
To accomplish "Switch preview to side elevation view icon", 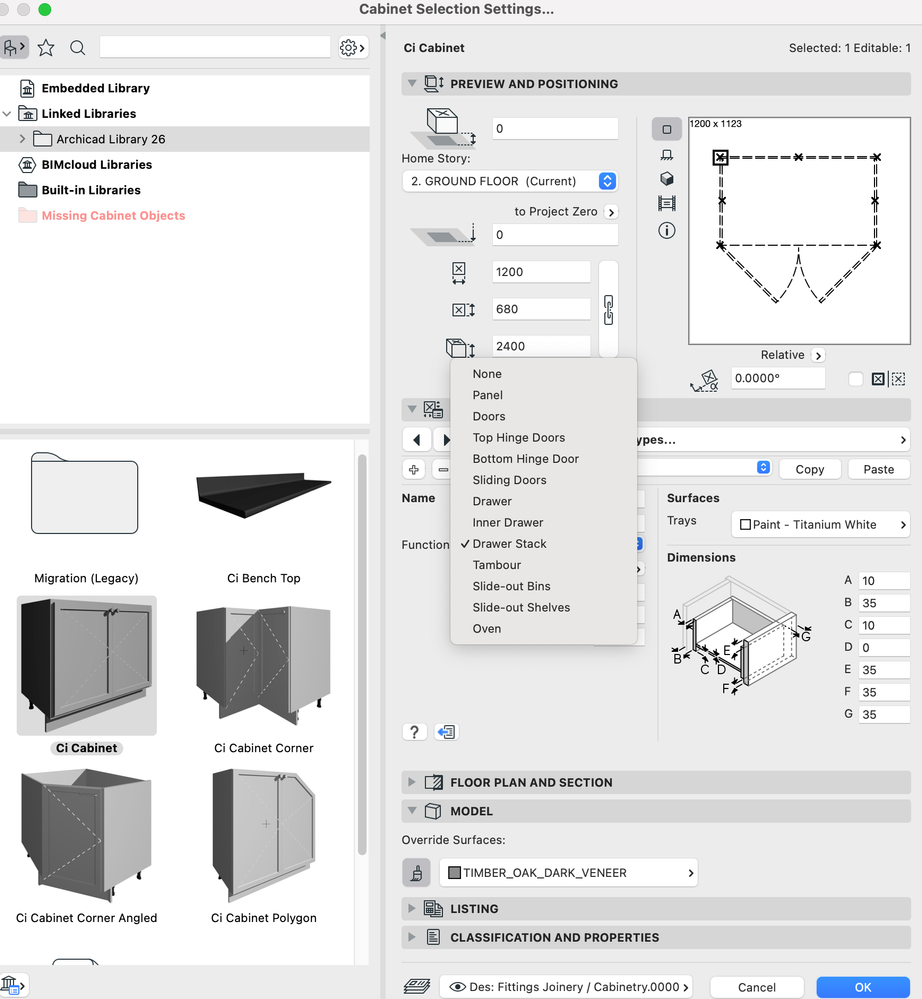I will pyautogui.click(x=667, y=155).
